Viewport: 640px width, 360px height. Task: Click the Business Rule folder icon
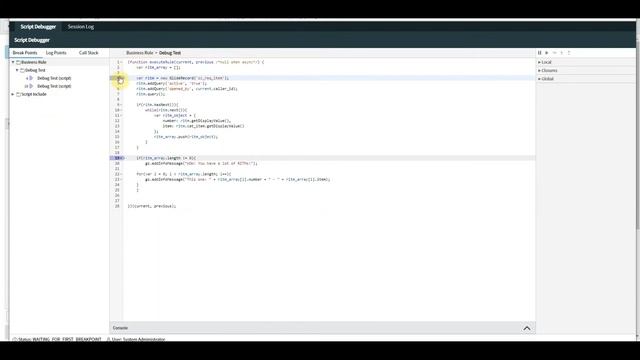[18, 62]
